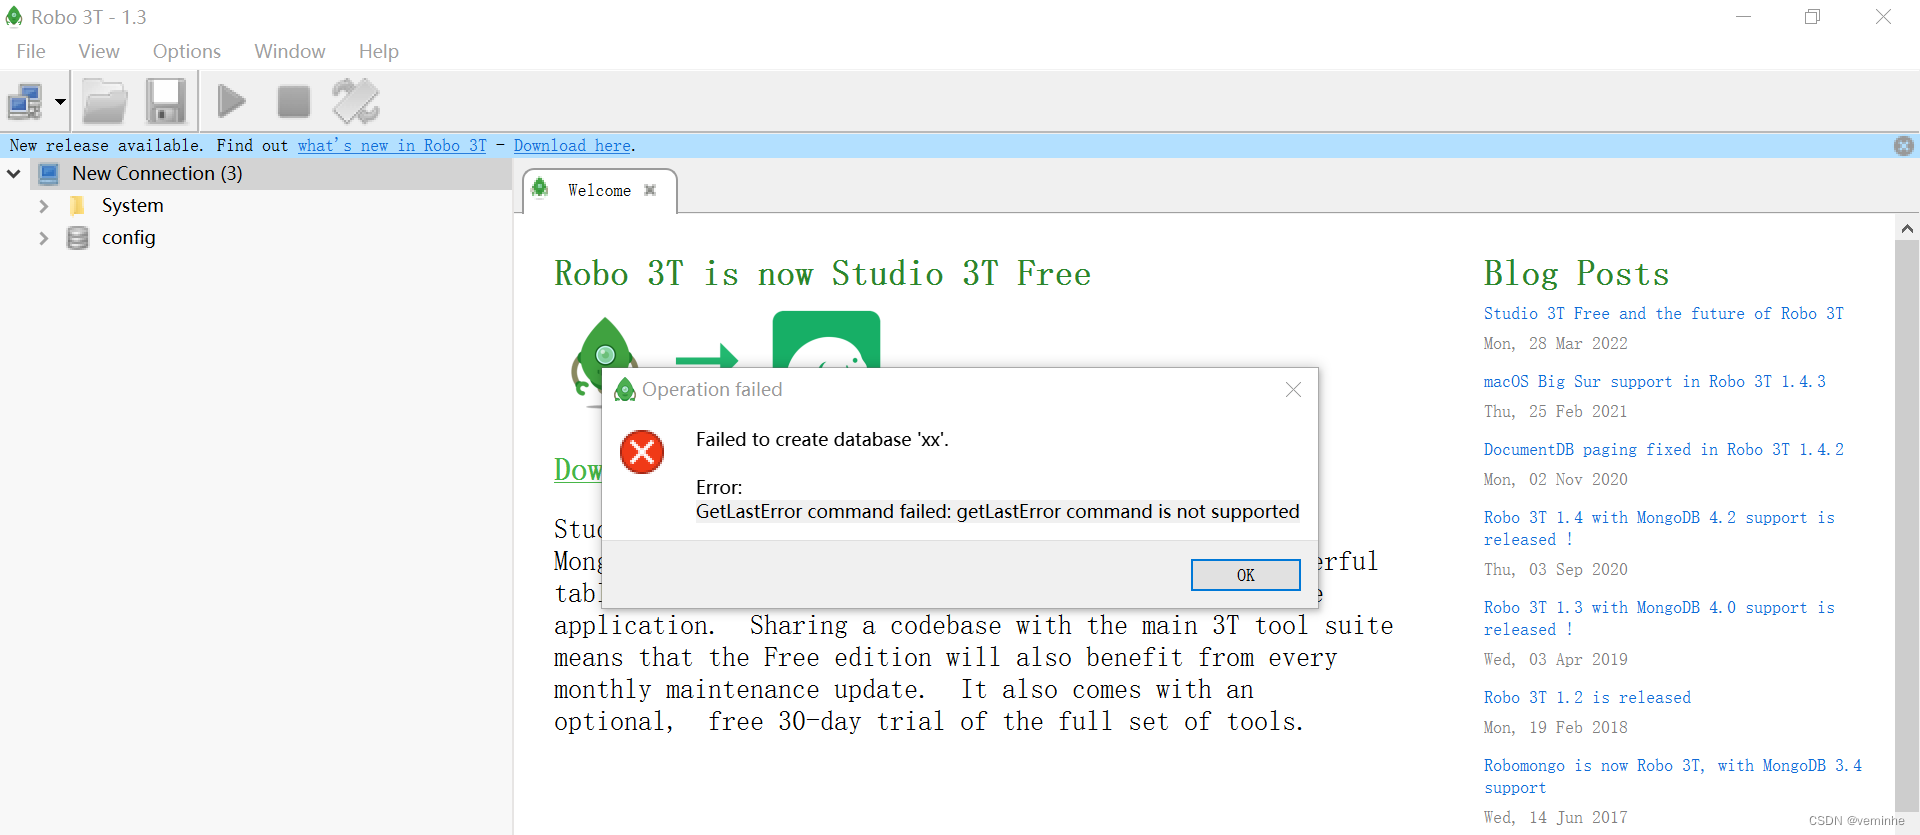This screenshot has width=1920, height=835.
Task: Select the System folder row
Action: (x=132, y=206)
